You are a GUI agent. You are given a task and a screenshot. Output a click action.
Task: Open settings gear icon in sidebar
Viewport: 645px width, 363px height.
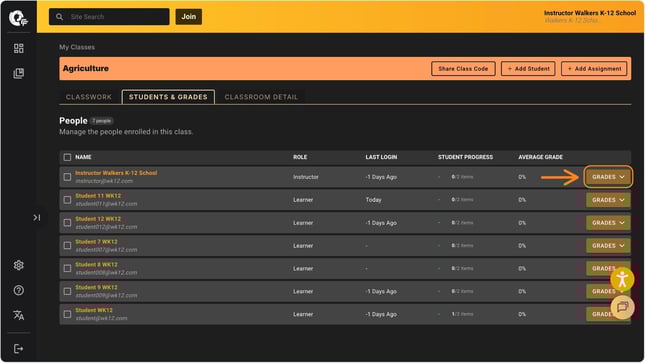[19, 265]
